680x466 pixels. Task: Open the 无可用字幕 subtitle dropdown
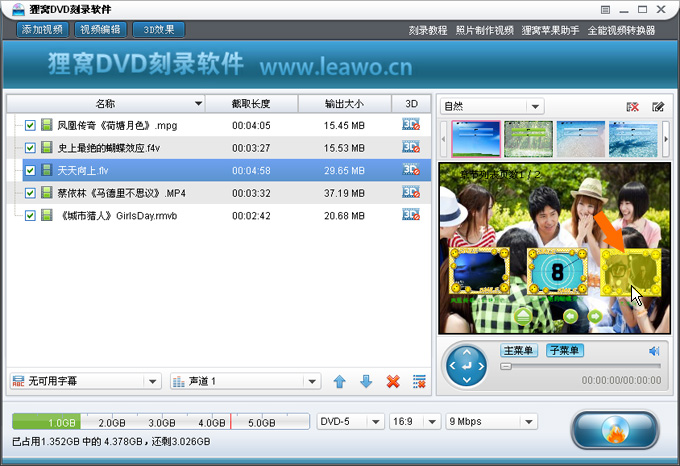coord(152,381)
